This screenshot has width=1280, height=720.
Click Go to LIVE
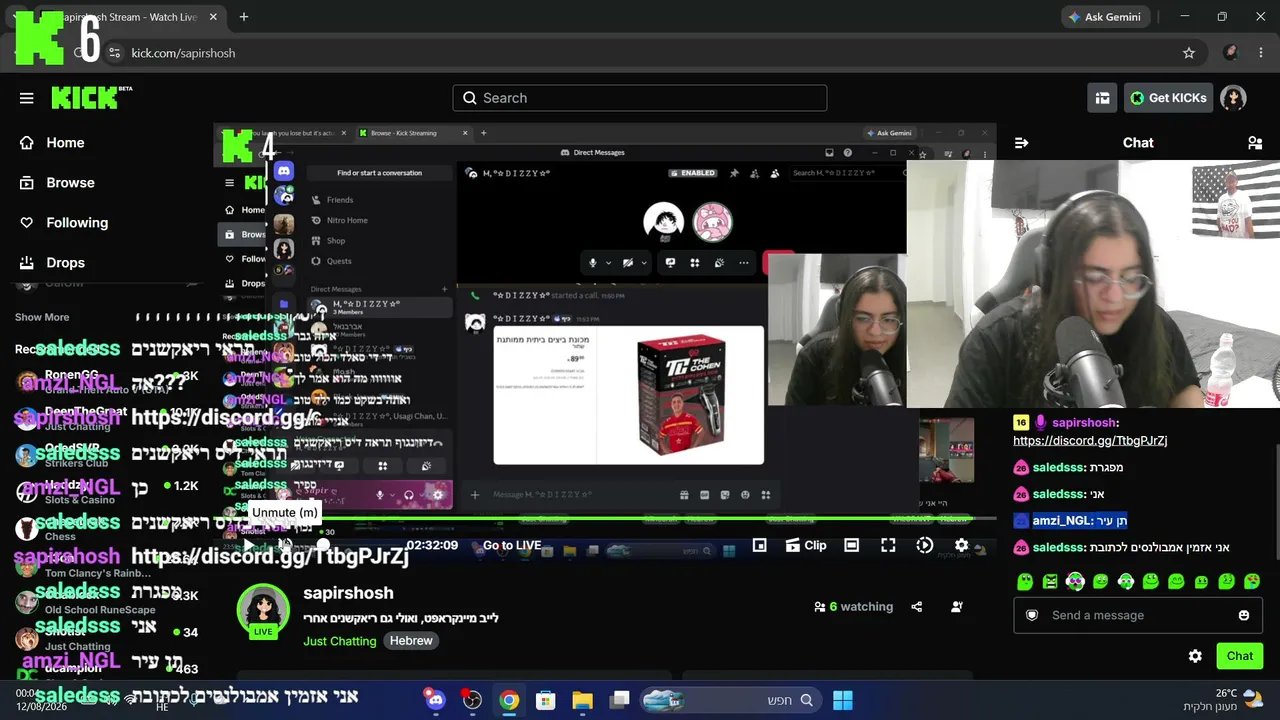point(512,546)
